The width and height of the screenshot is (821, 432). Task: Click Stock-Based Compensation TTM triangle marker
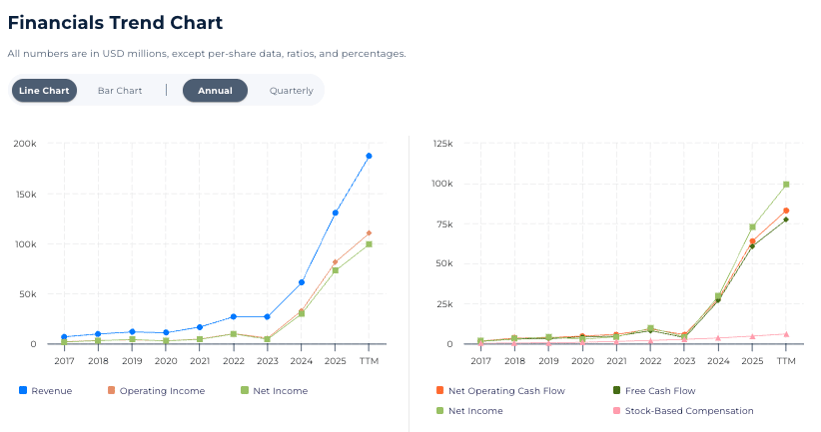tap(786, 334)
